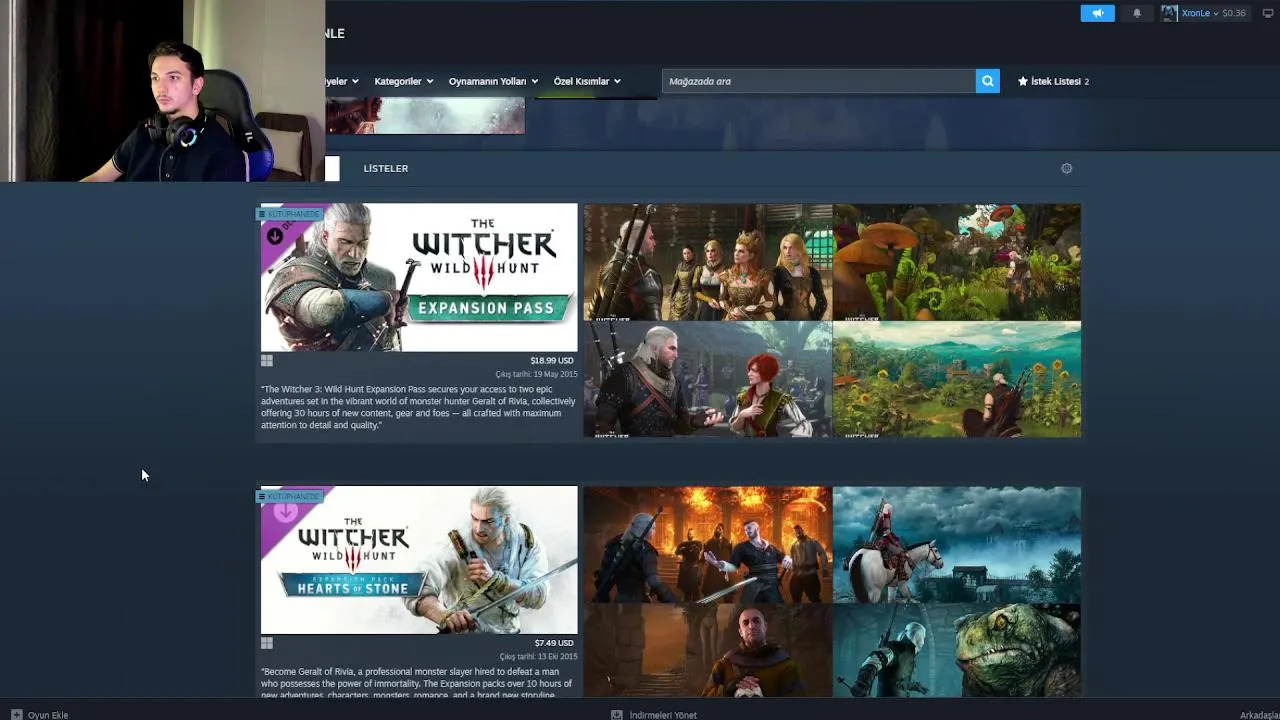1280x720 pixels.
Task: Click the $7.49 USD price
Action: click(x=554, y=643)
